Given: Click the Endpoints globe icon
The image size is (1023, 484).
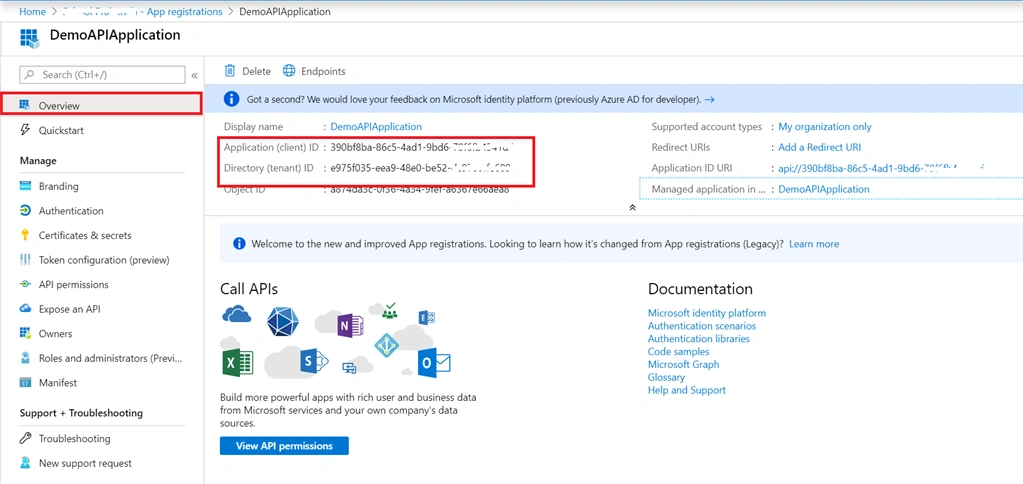Looking at the screenshot, I should (289, 70).
